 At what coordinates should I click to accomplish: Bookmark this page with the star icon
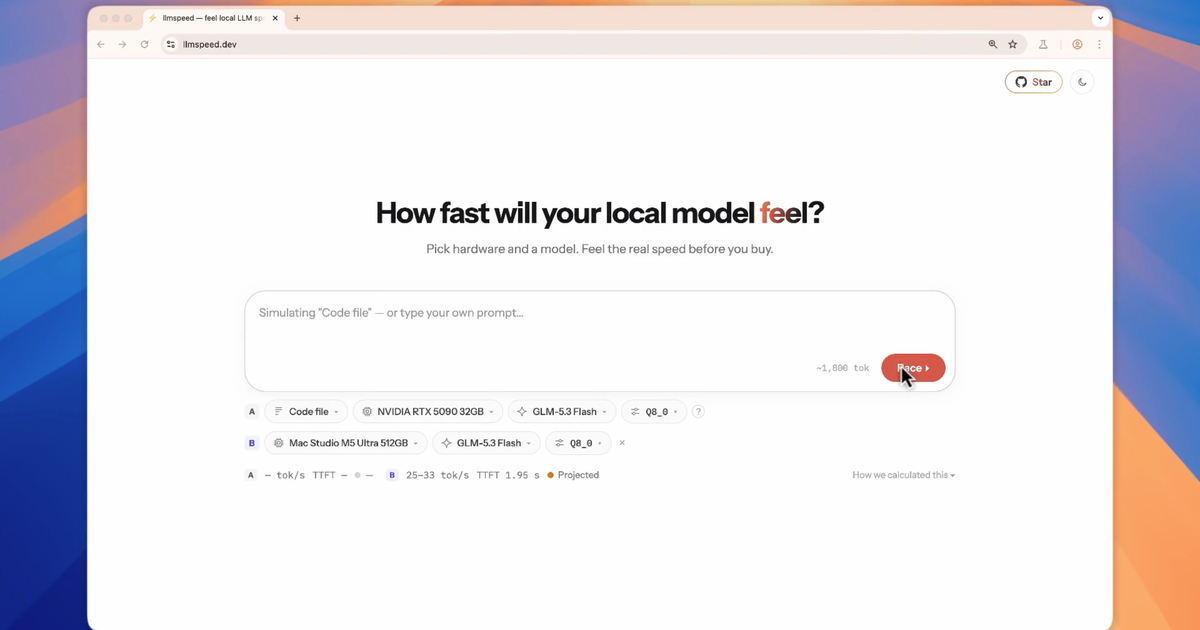tap(1013, 44)
